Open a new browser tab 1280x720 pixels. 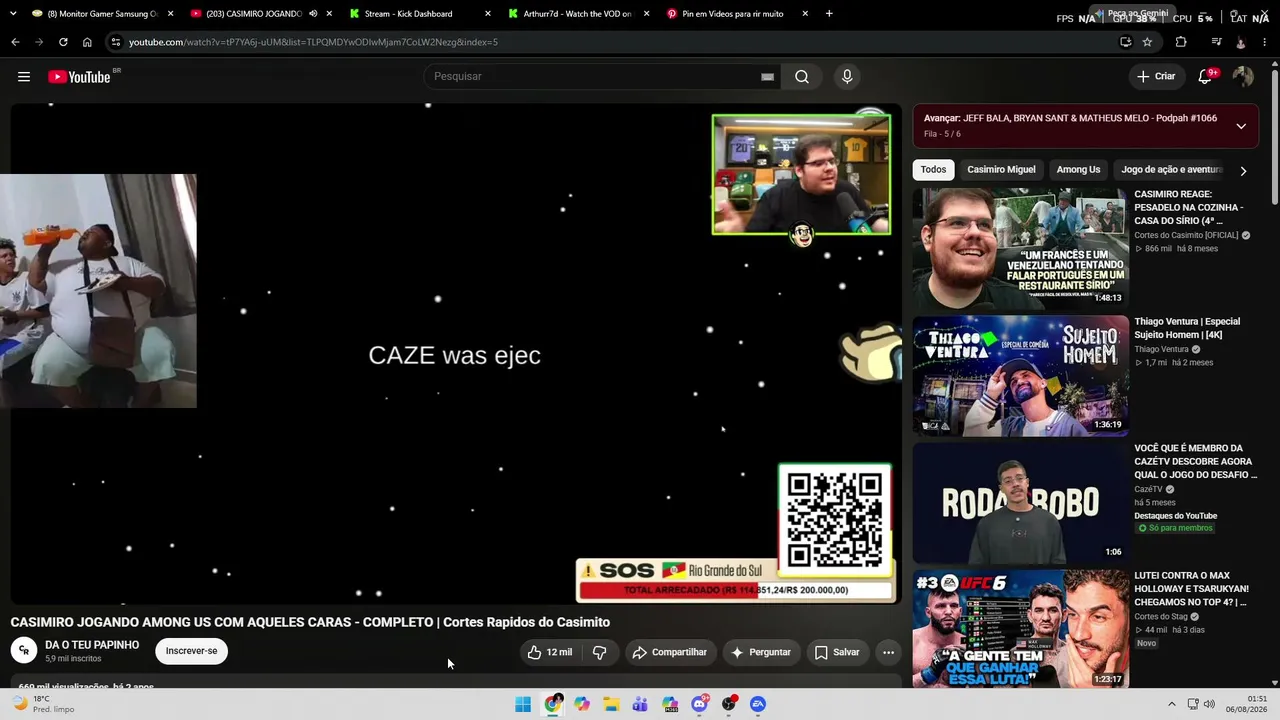pyautogui.click(x=829, y=14)
